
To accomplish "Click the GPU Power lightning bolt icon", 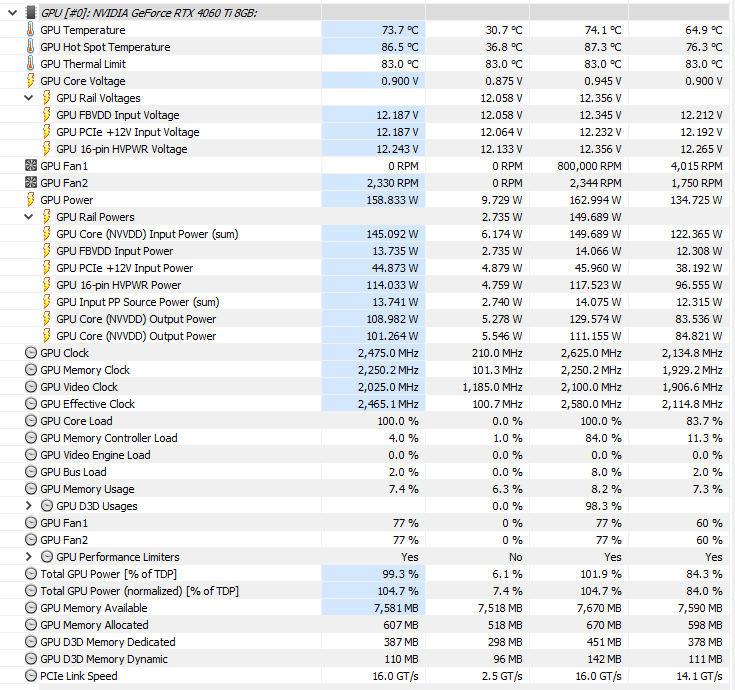I will [30, 200].
